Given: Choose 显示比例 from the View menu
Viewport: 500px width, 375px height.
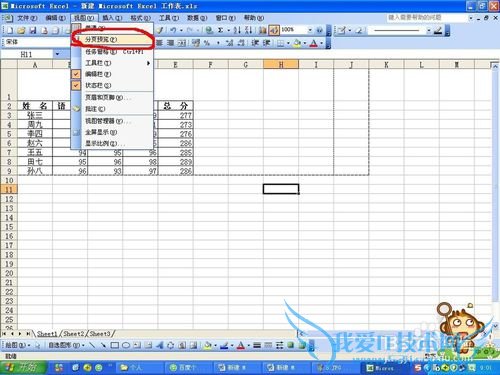Looking at the screenshot, I should (112, 143).
